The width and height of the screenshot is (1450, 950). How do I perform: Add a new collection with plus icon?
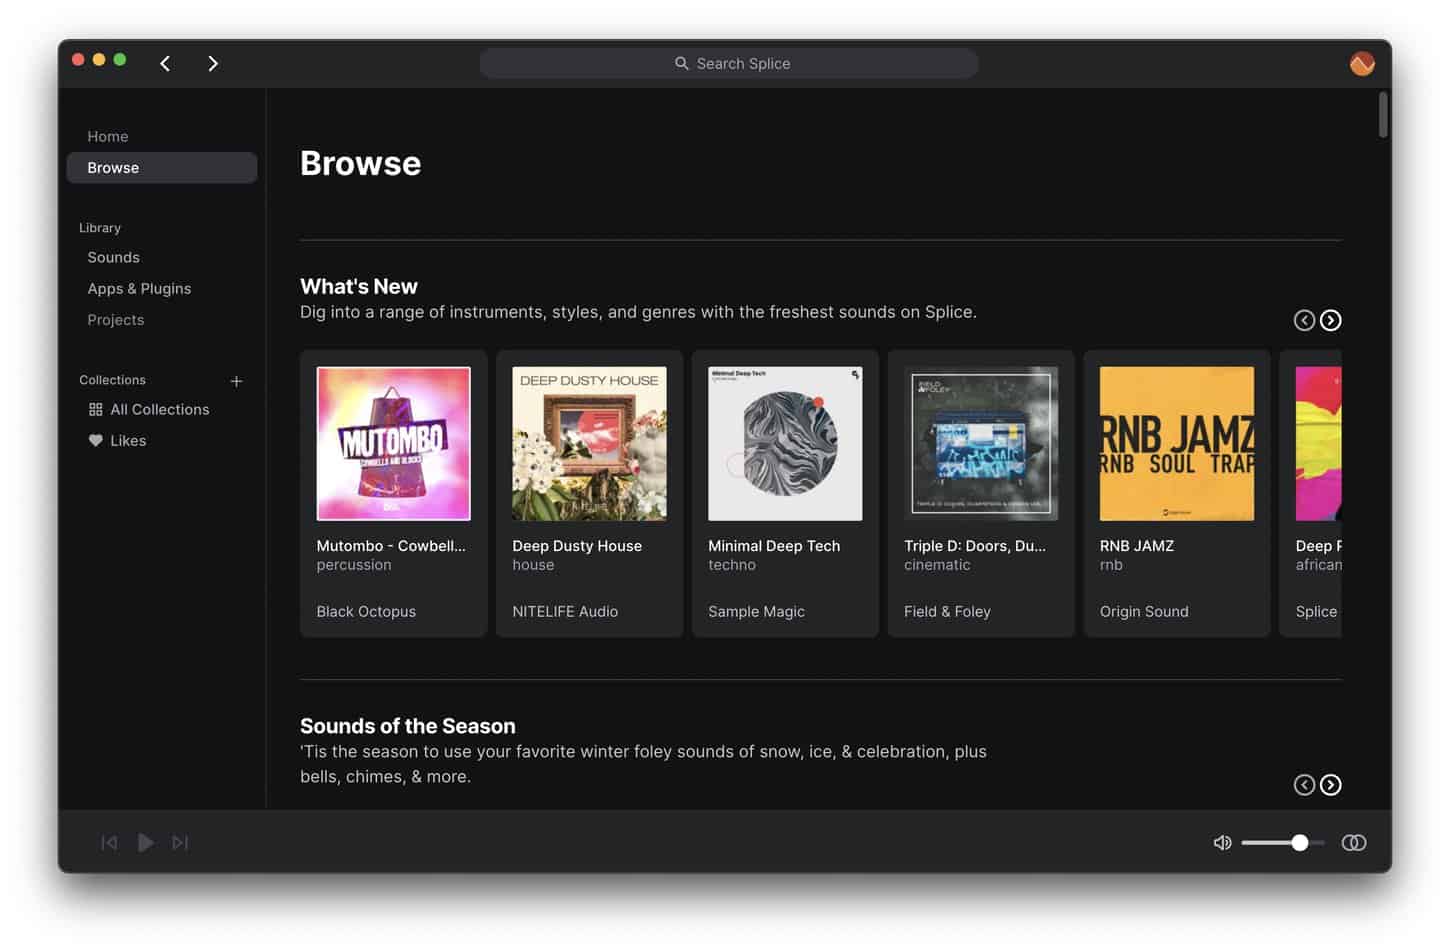point(236,381)
